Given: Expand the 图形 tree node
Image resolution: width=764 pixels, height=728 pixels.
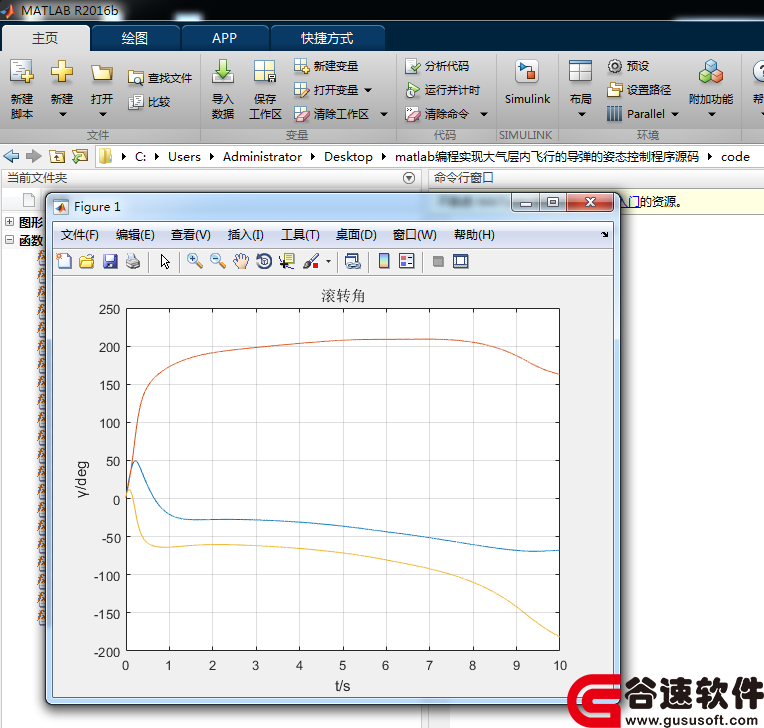Looking at the screenshot, I should pyautogui.click(x=9, y=222).
